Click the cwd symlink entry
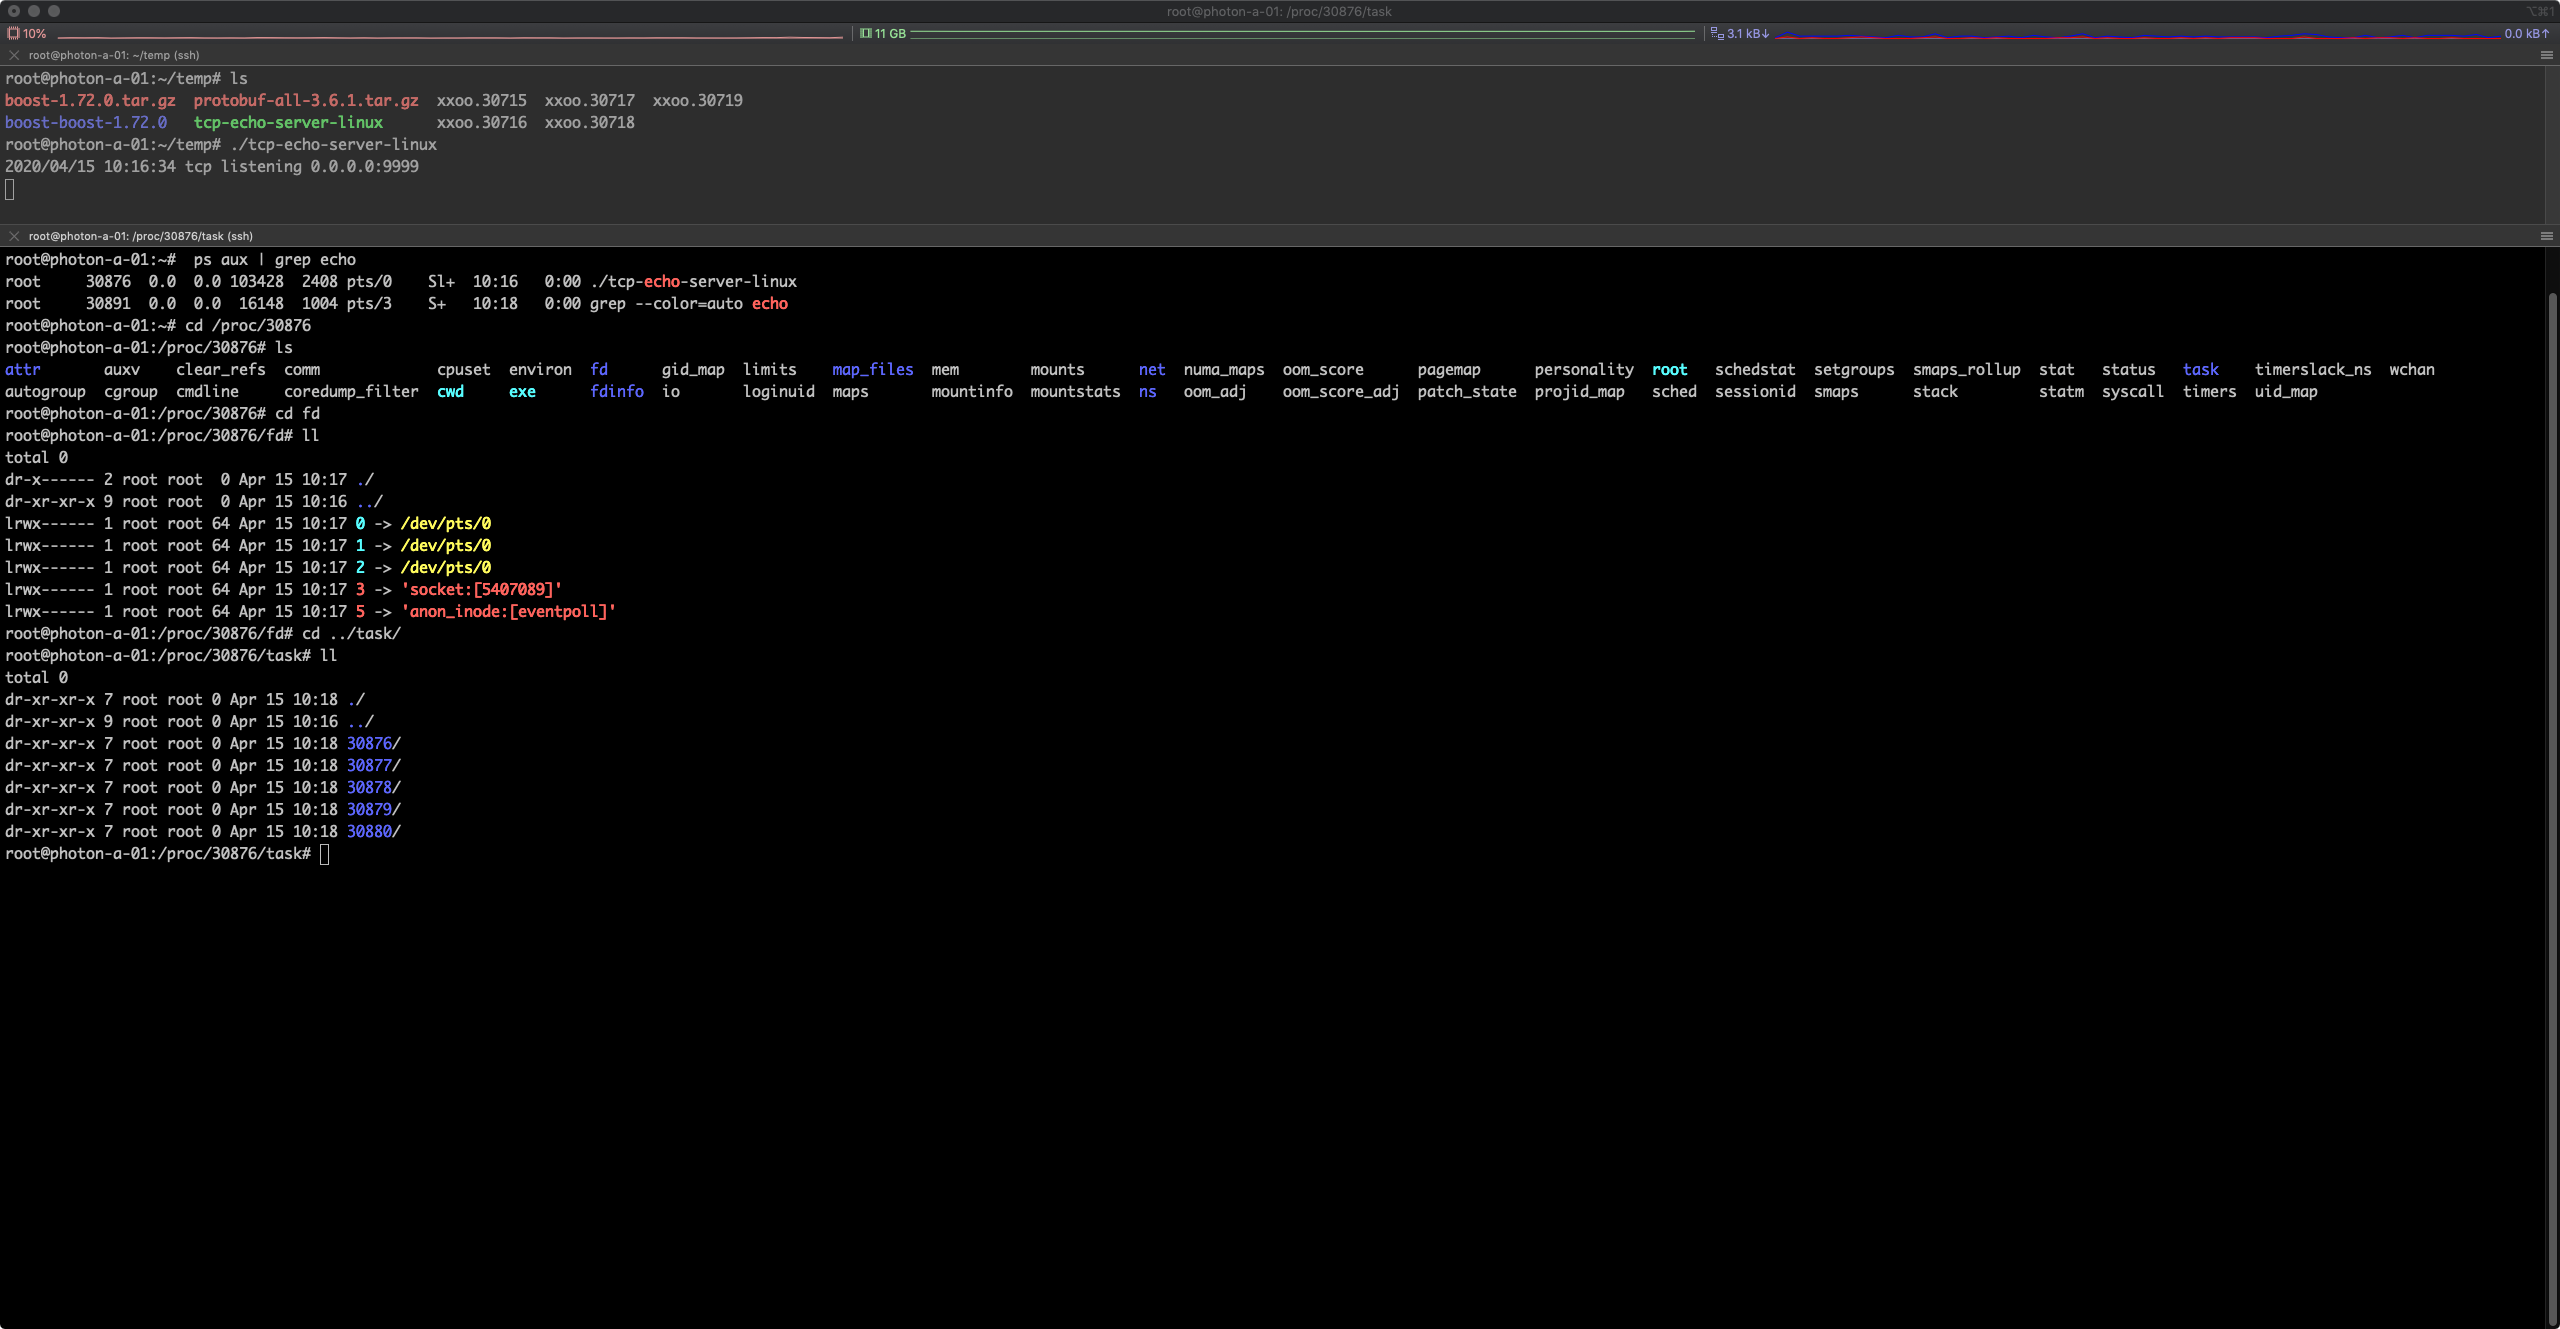2560x1329 pixels. [450, 391]
